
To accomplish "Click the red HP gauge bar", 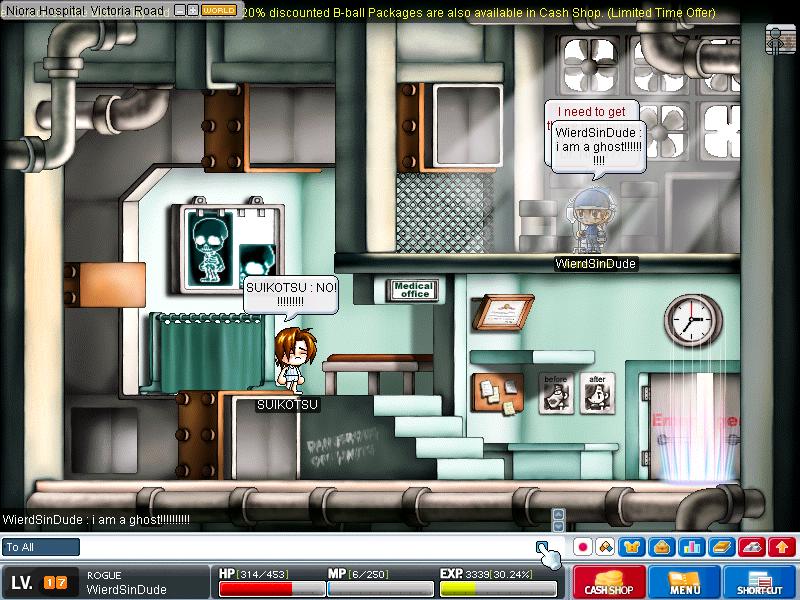I will (271, 588).
